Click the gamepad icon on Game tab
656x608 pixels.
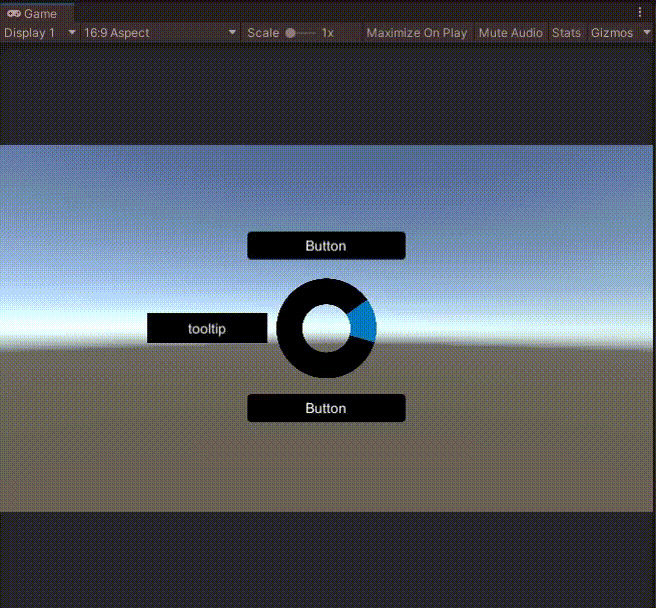[14, 13]
